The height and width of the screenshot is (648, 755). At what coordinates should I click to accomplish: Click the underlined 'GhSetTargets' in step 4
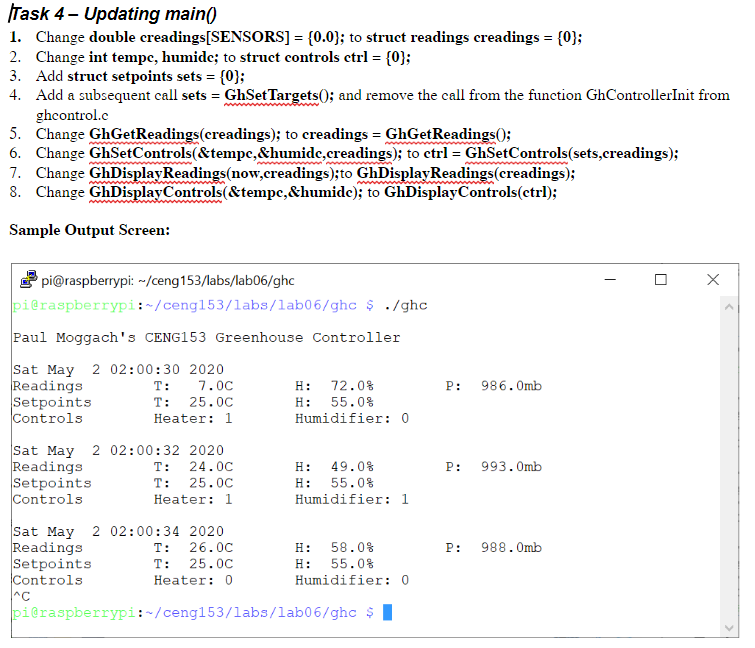272,95
